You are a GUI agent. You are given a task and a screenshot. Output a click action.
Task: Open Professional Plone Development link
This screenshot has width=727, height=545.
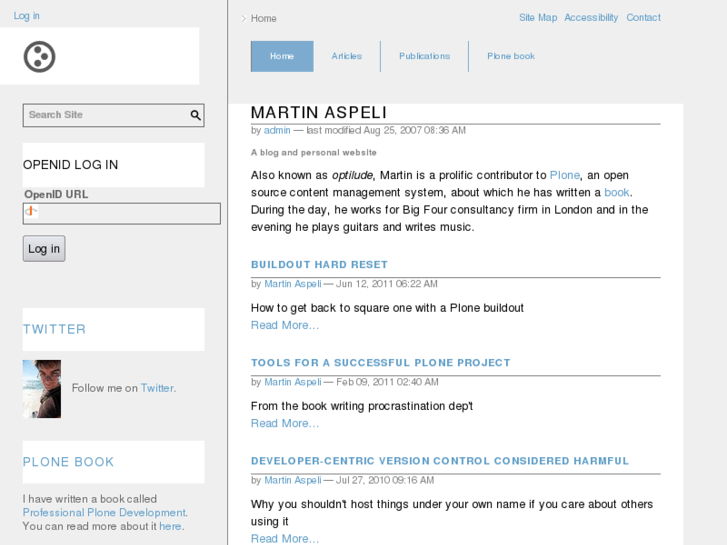104,513
